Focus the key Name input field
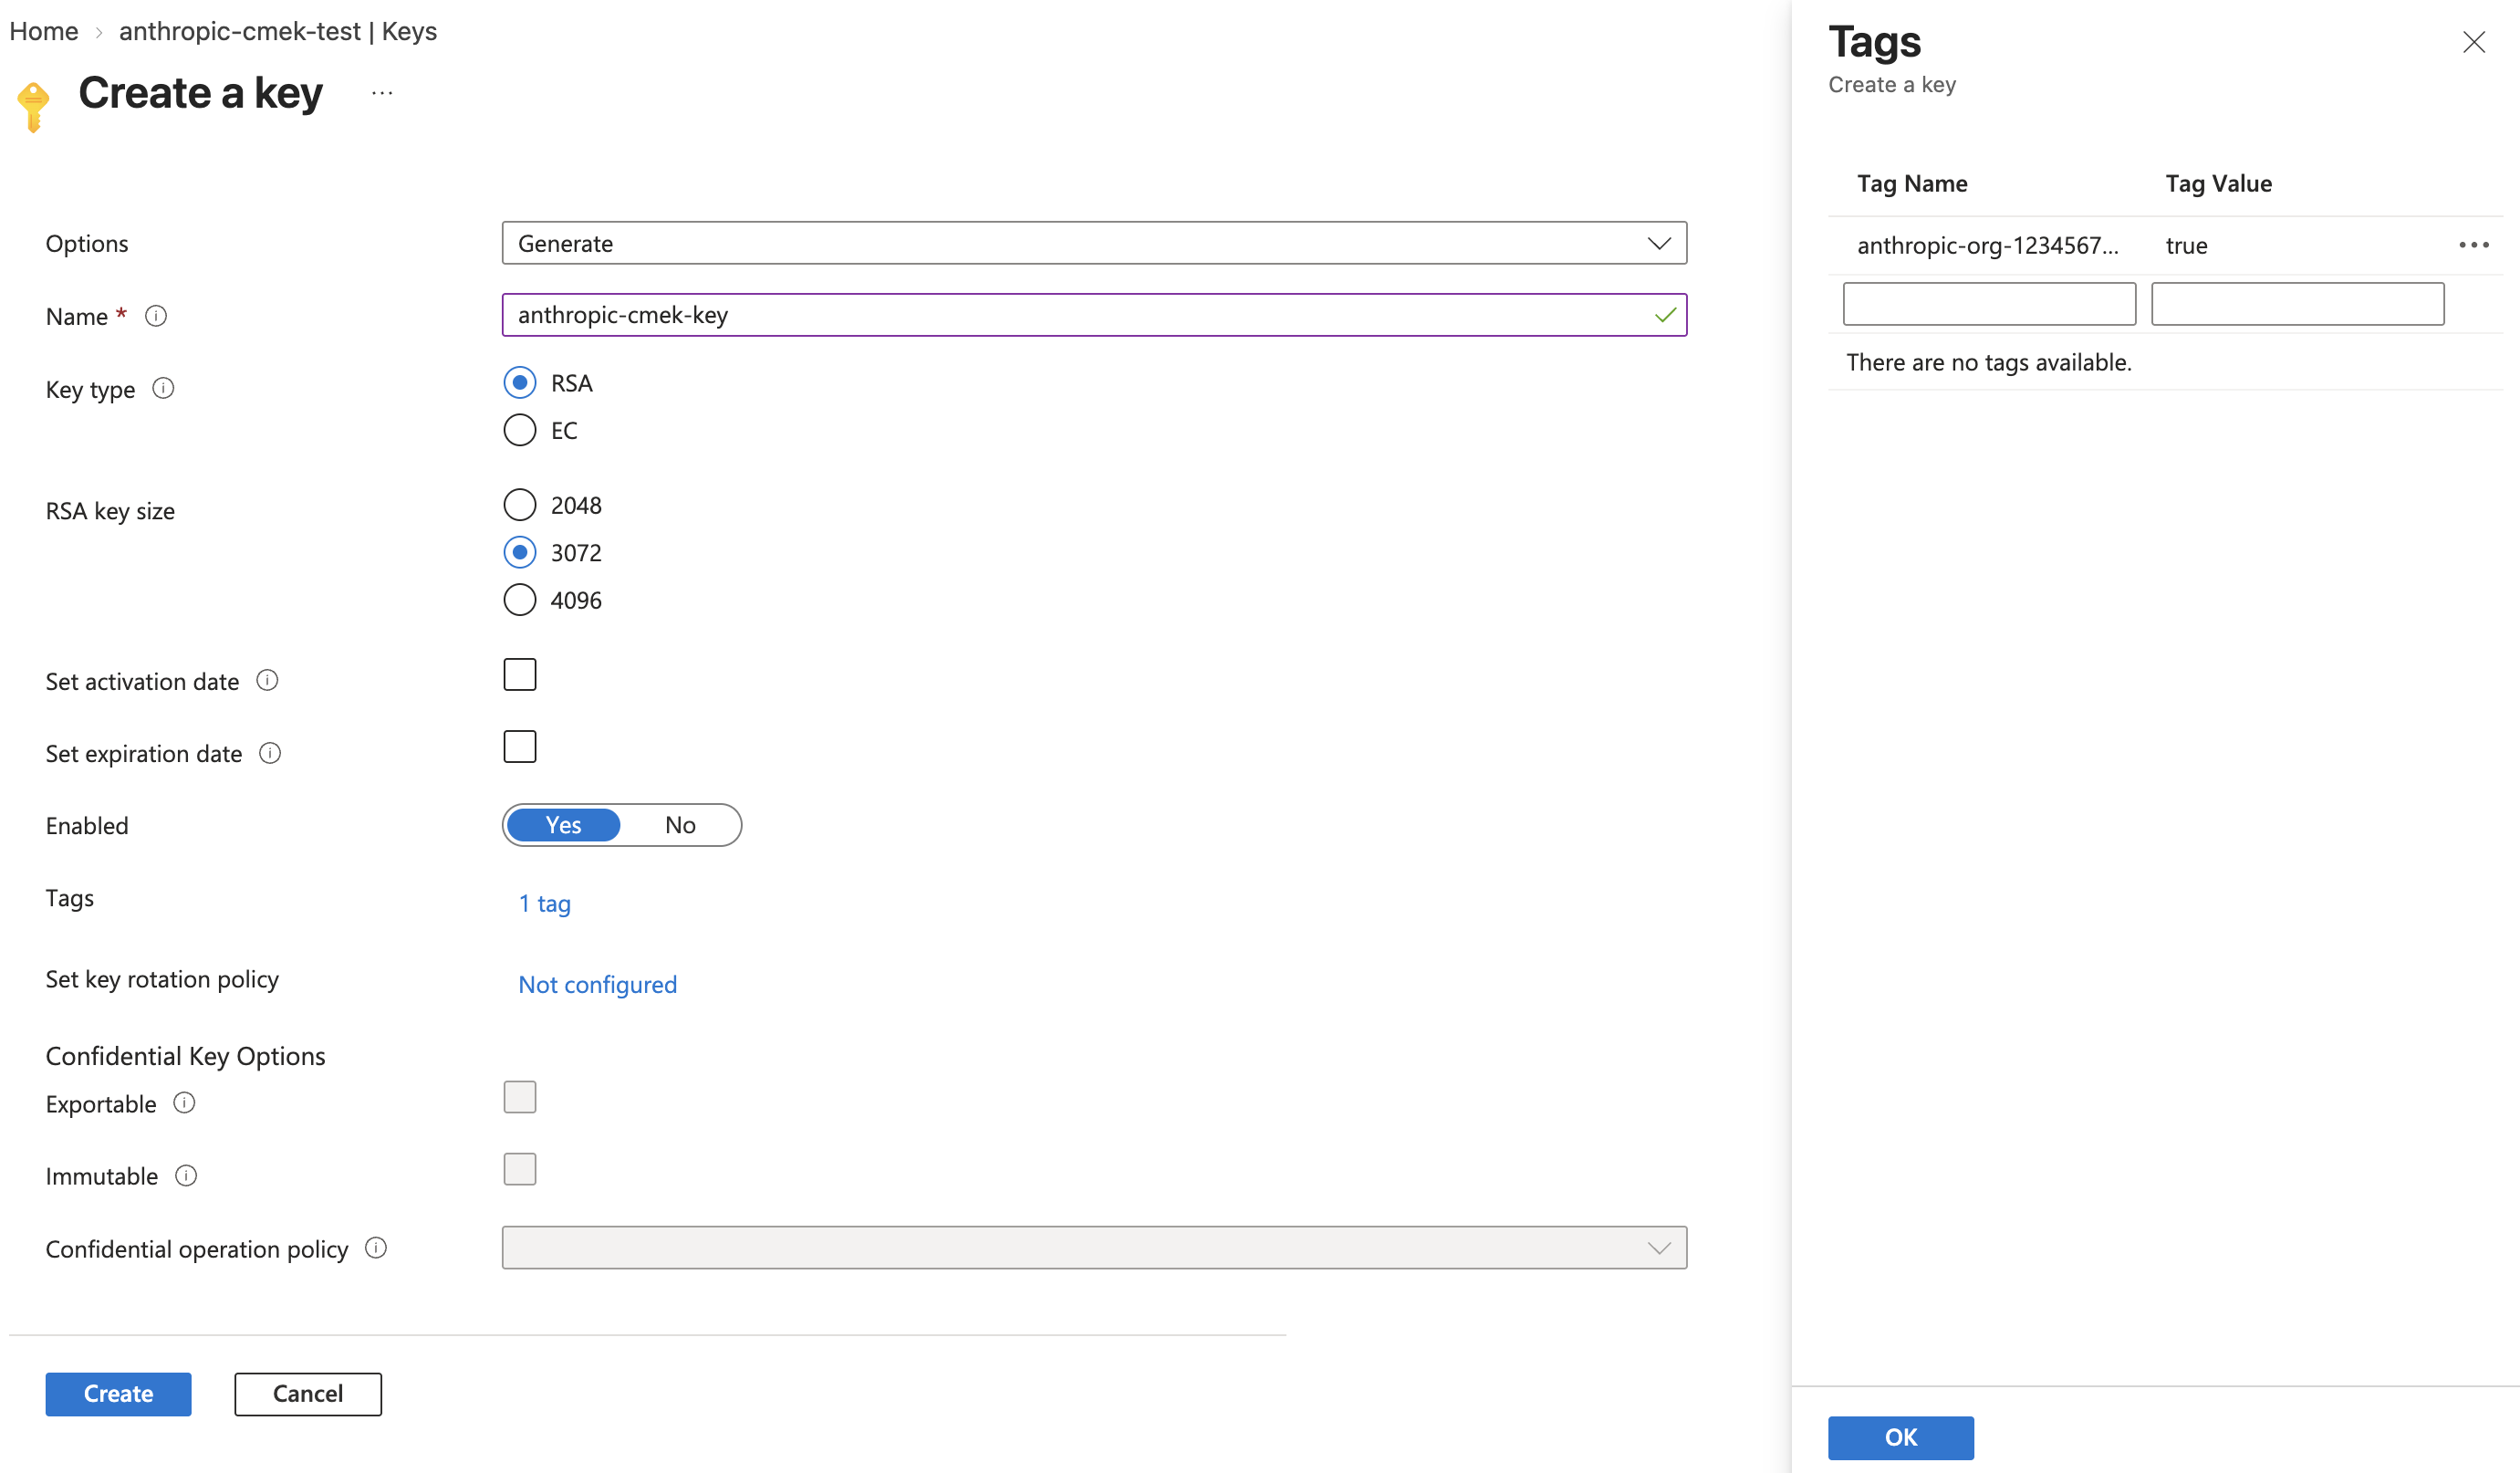 1094,315
